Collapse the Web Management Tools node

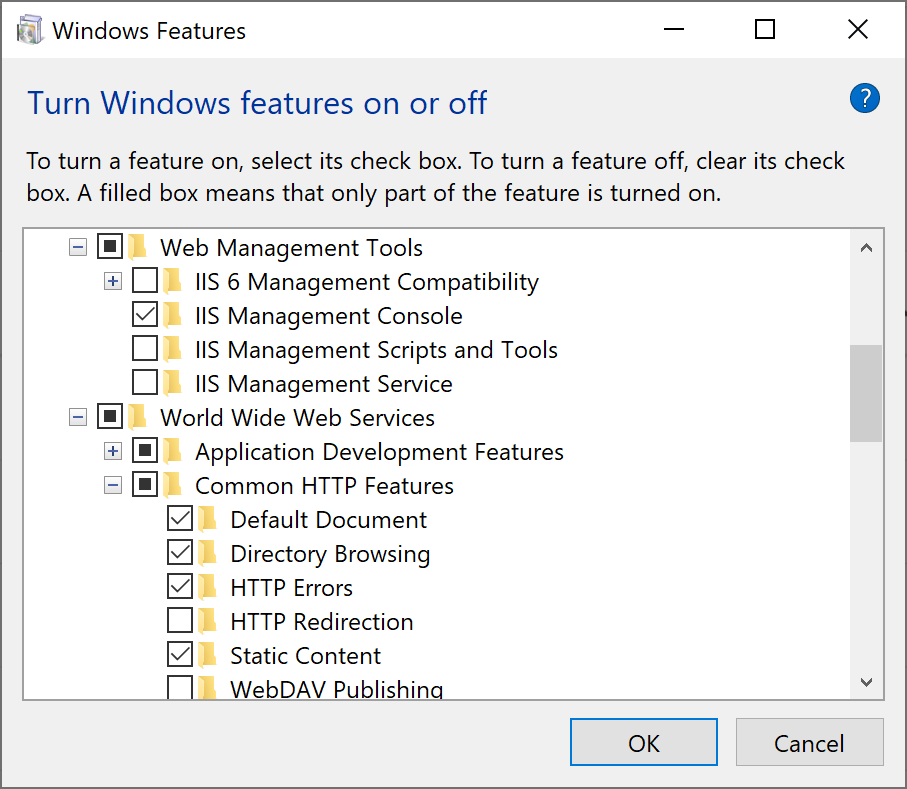point(78,248)
